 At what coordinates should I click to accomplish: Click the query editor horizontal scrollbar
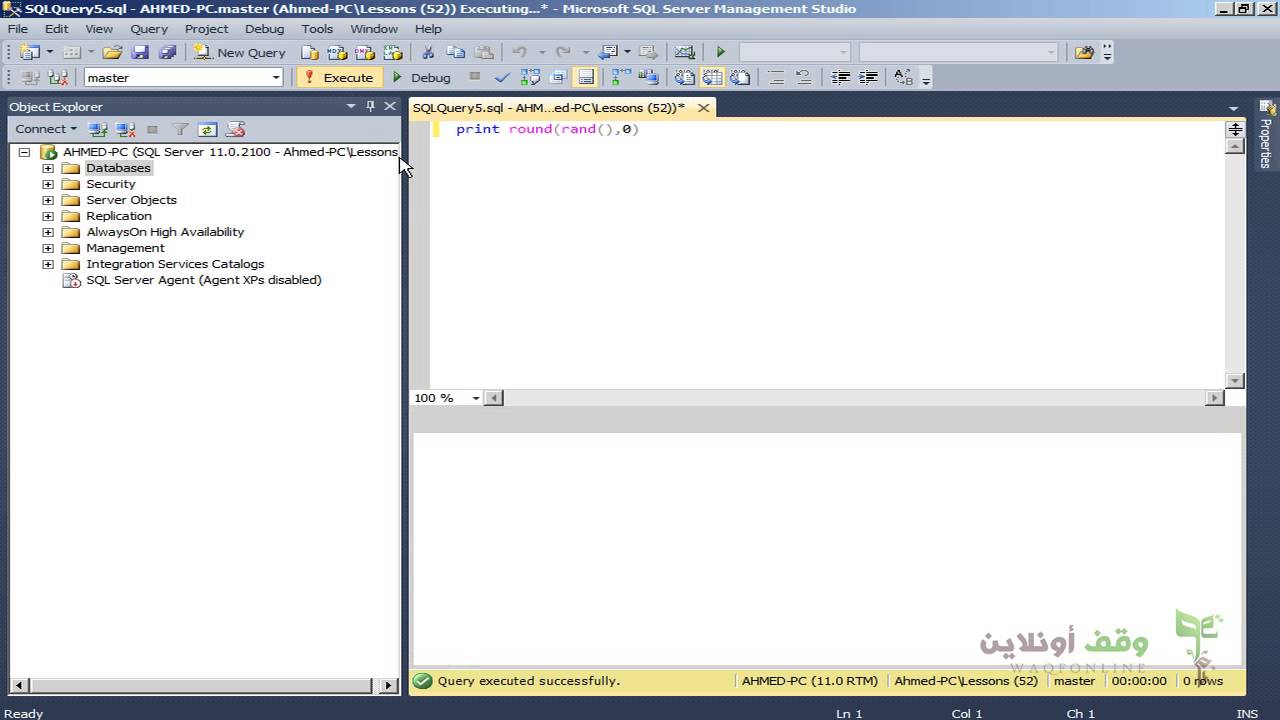click(856, 398)
